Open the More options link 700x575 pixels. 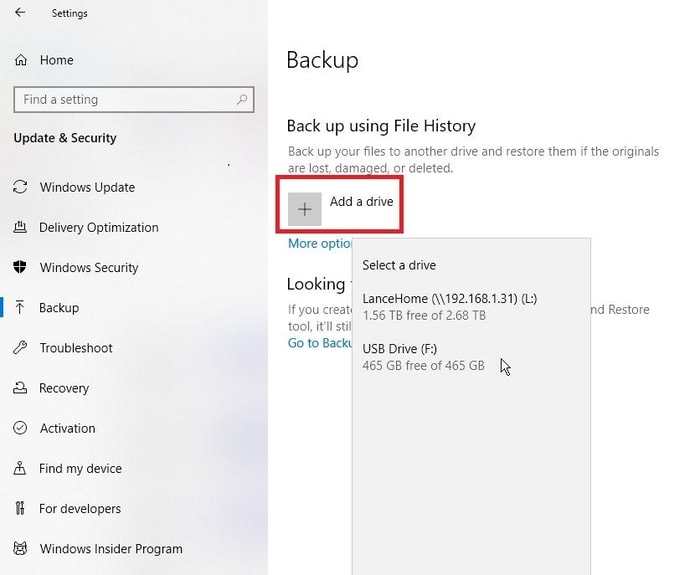pyautogui.click(x=319, y=244)
